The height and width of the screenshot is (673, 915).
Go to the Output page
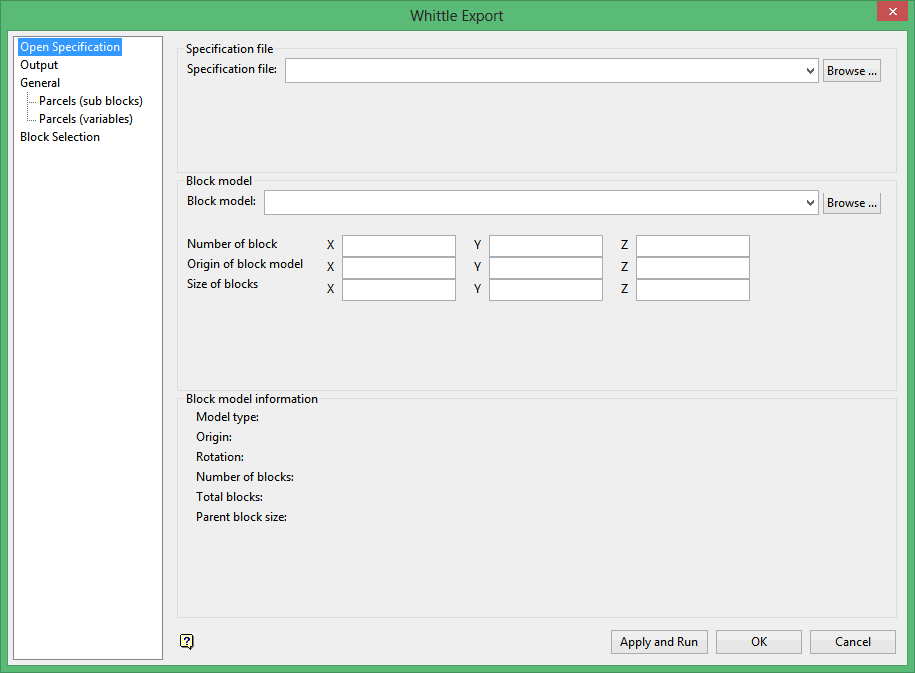pyautogui.click(x=39, y=65)
